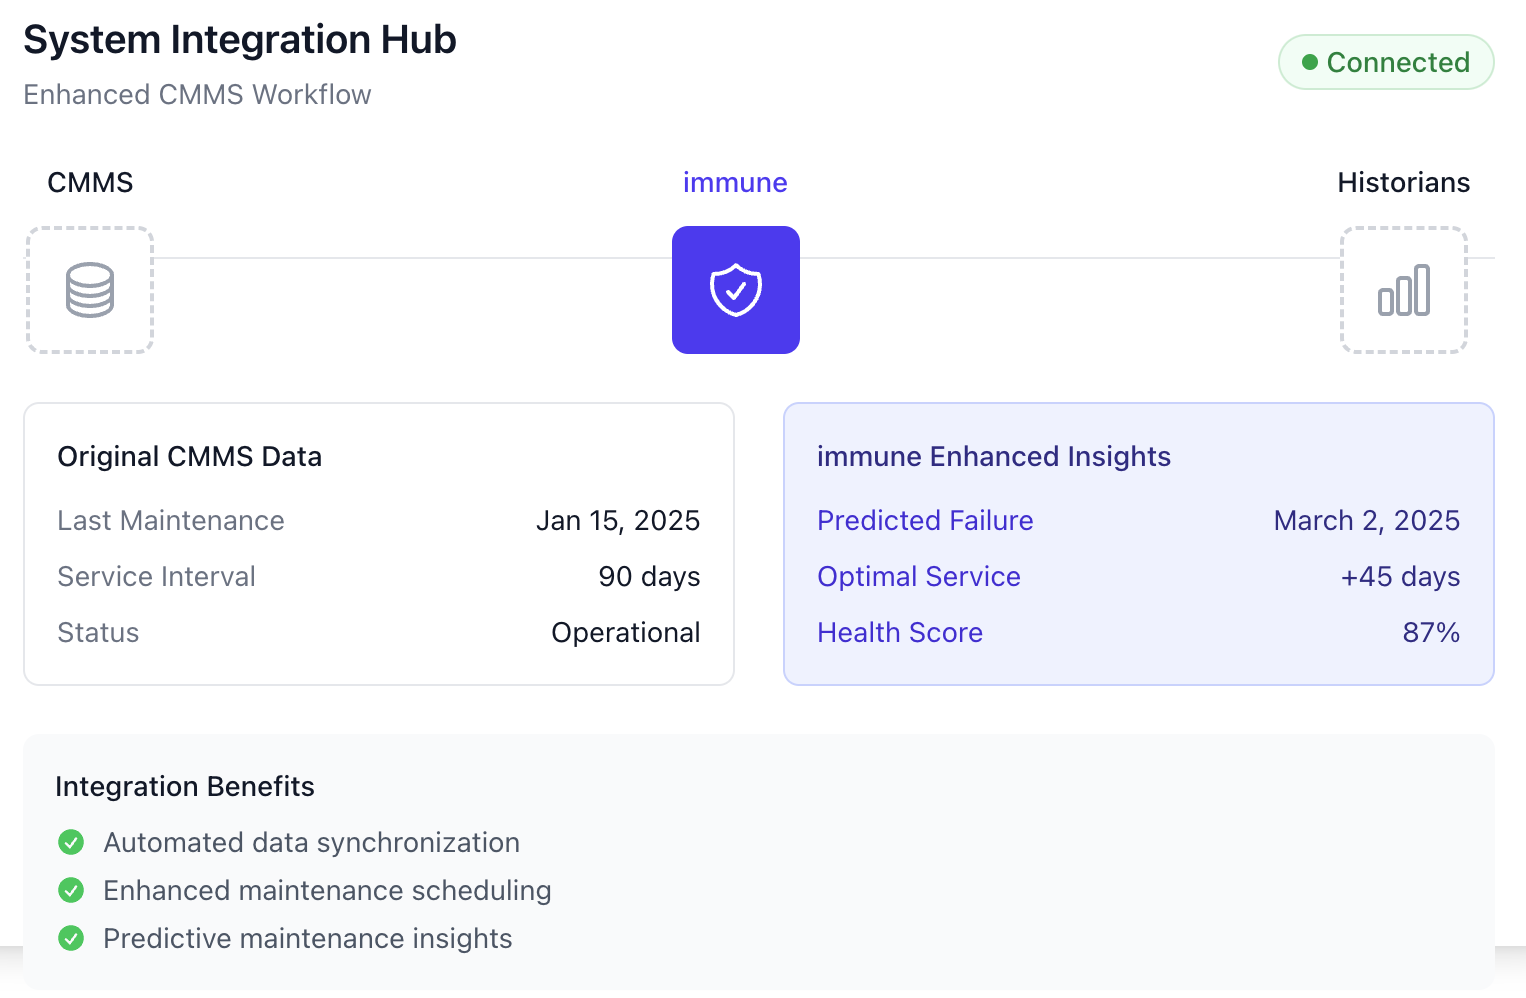
Task: Click Automated data synchronization text
Action: click(x=312, y=842)
